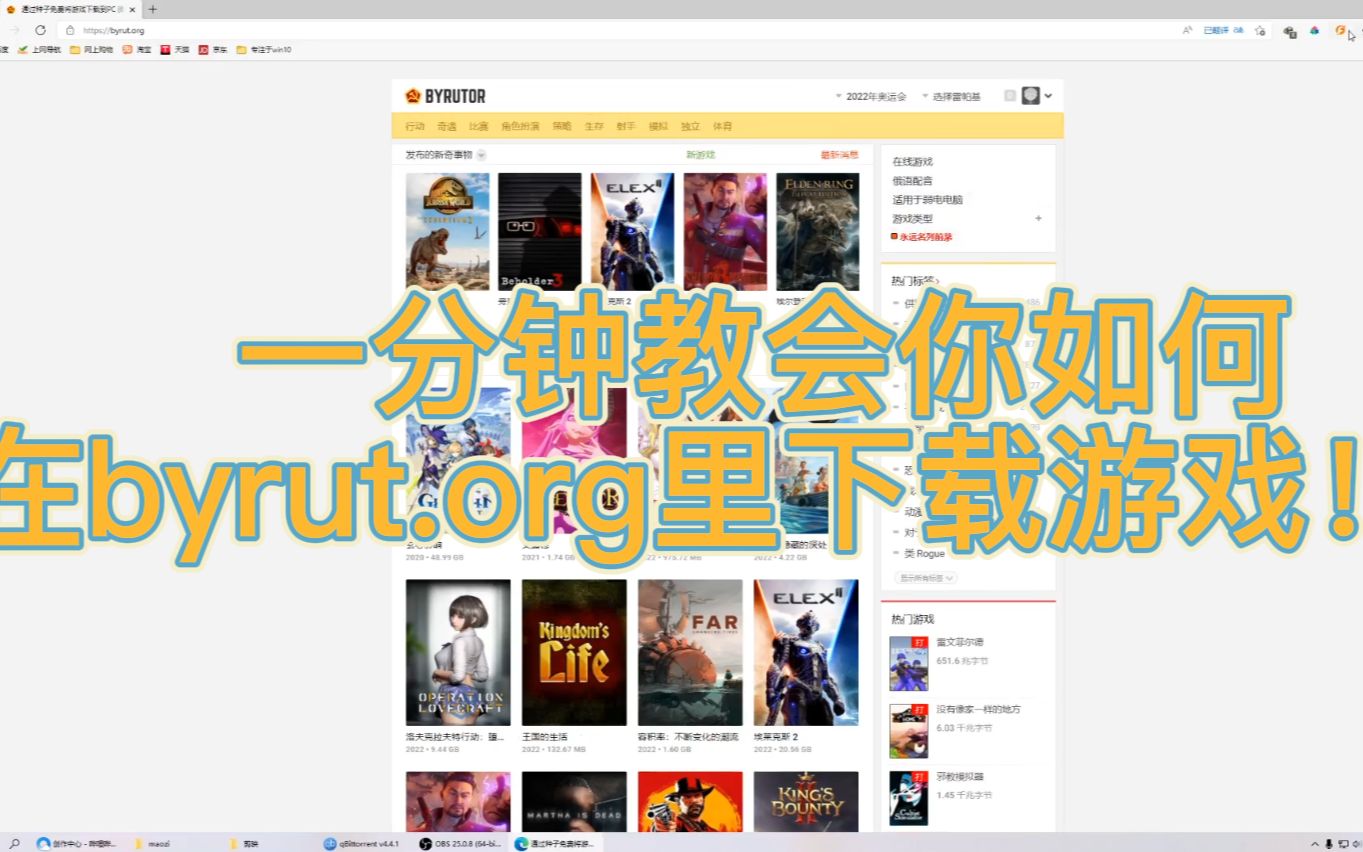
Task: Open qBittorrent v4.4.1 from the taskbar
Action: [x=362, y=844]
